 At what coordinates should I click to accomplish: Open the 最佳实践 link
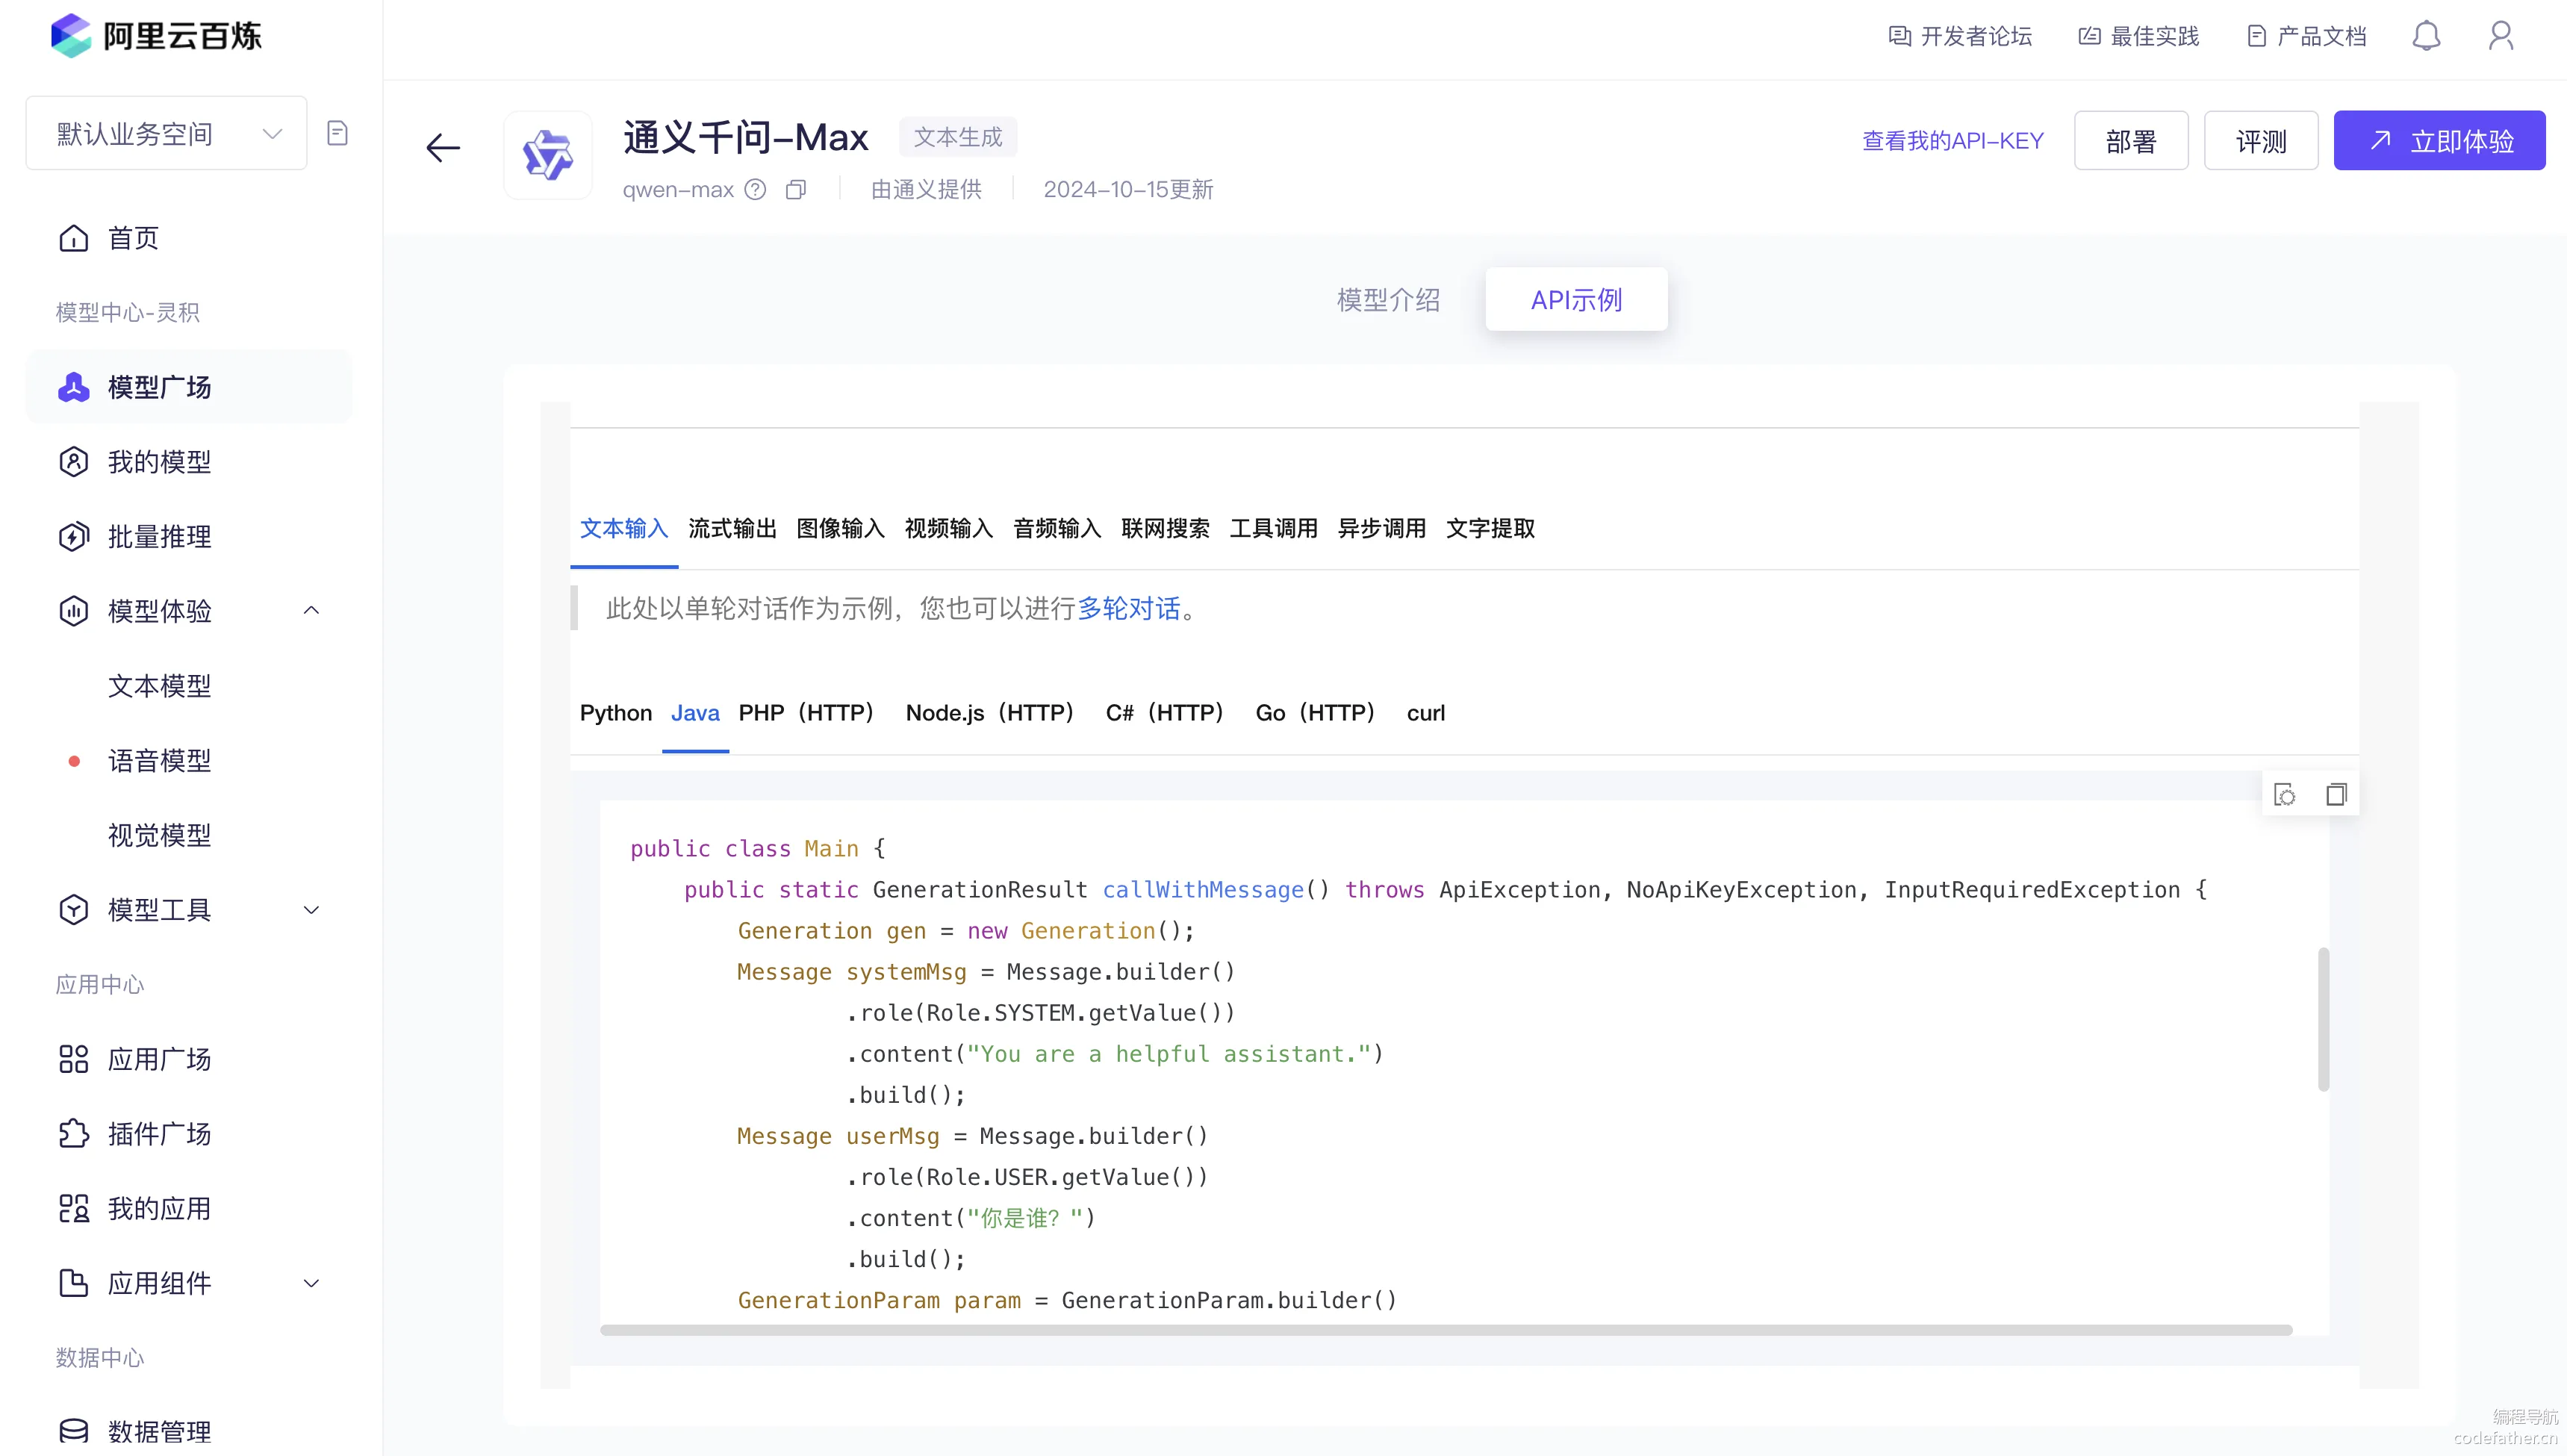tap(2154, 36)
